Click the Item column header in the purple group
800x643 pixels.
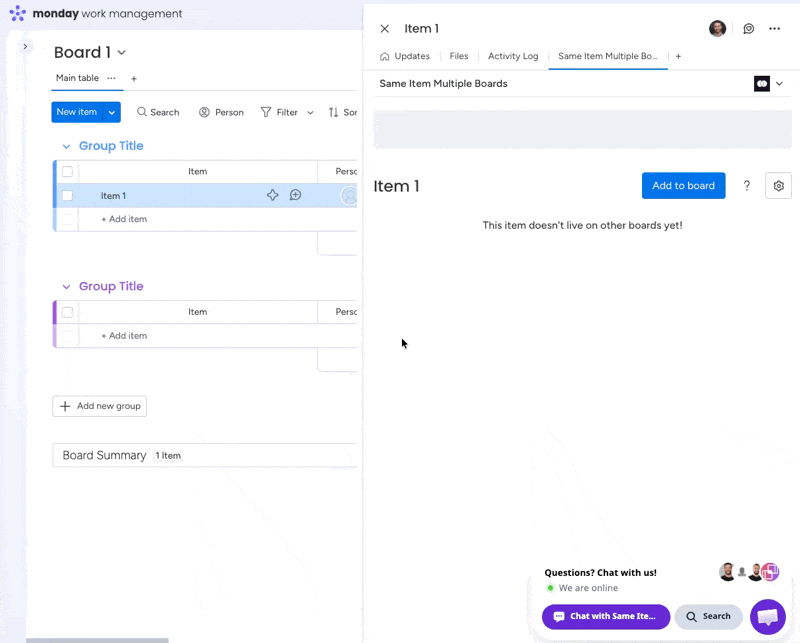(x=197, y=312)
